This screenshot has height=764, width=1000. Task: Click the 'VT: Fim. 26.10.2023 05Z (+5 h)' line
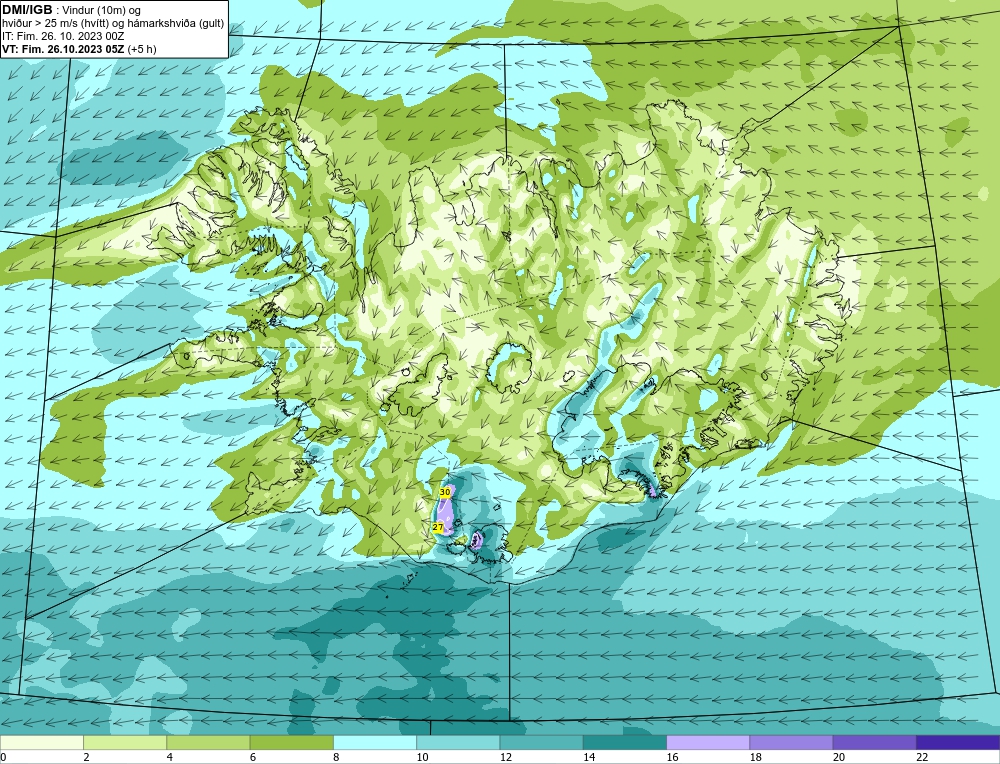pos(79,49)
